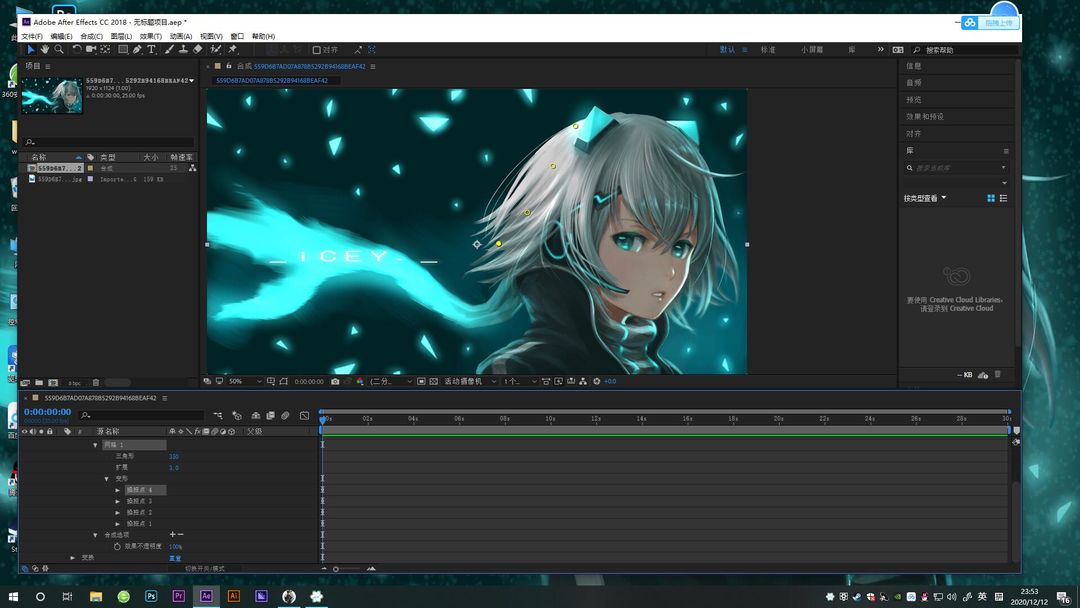Toggle transparency grid in the viewer
This screenshot has height=608, width=1080.
pos(433,381)
